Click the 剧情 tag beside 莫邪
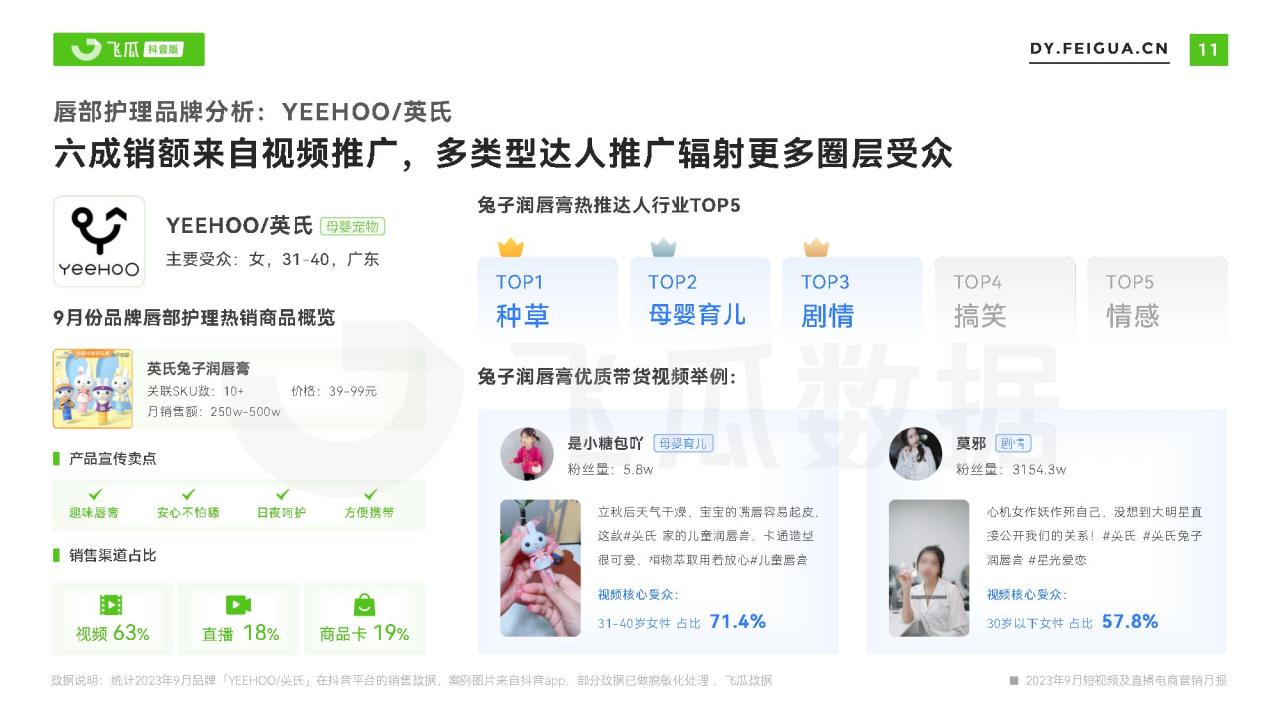 1013,443
